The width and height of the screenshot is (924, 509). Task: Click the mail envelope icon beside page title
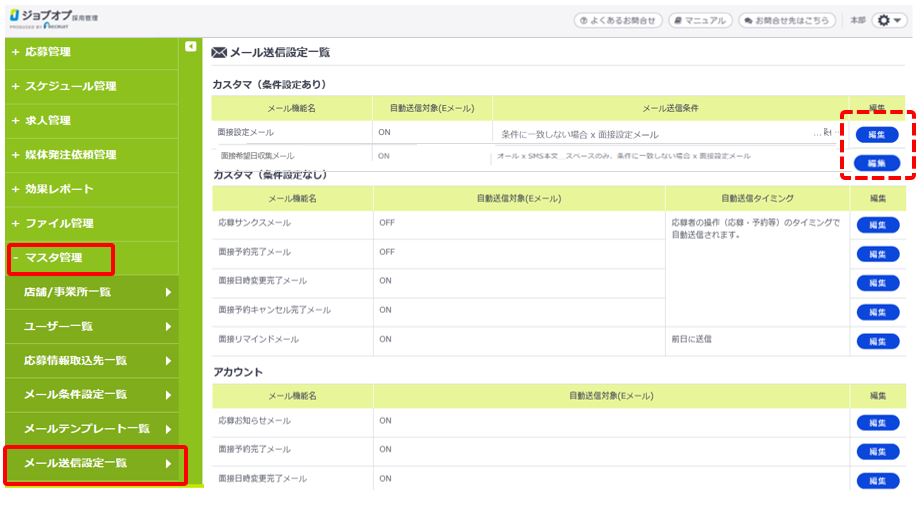(x=219, y=52)
